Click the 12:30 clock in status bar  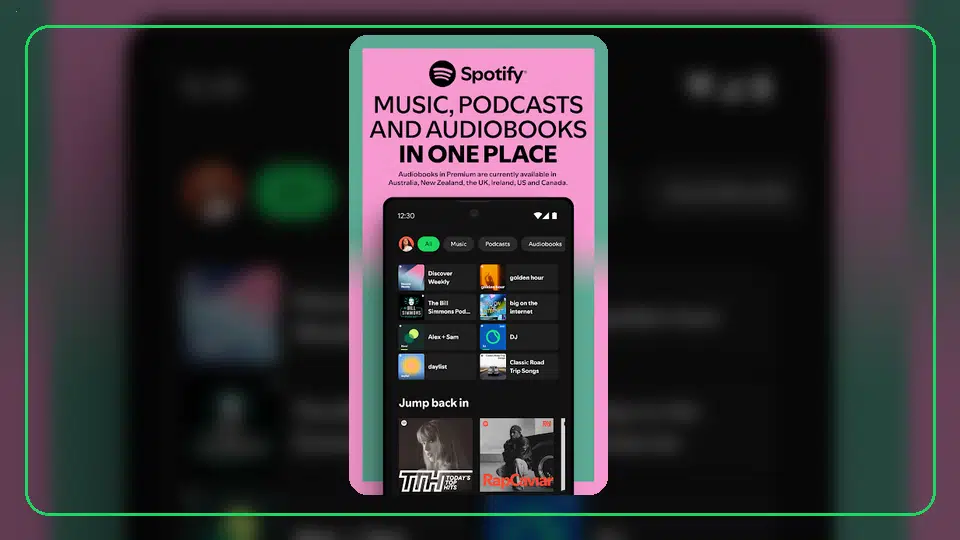coord(406,216)
